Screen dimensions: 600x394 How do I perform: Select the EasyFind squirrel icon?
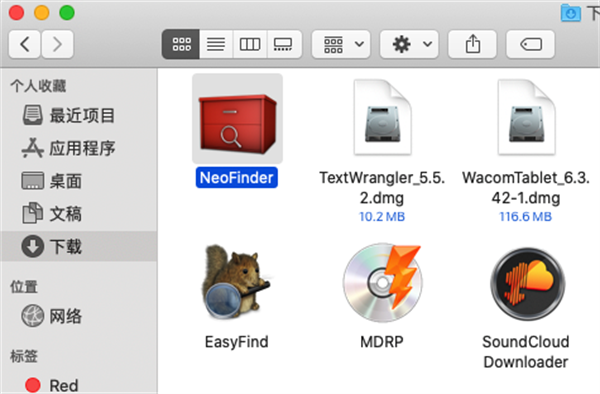point(236,282)
